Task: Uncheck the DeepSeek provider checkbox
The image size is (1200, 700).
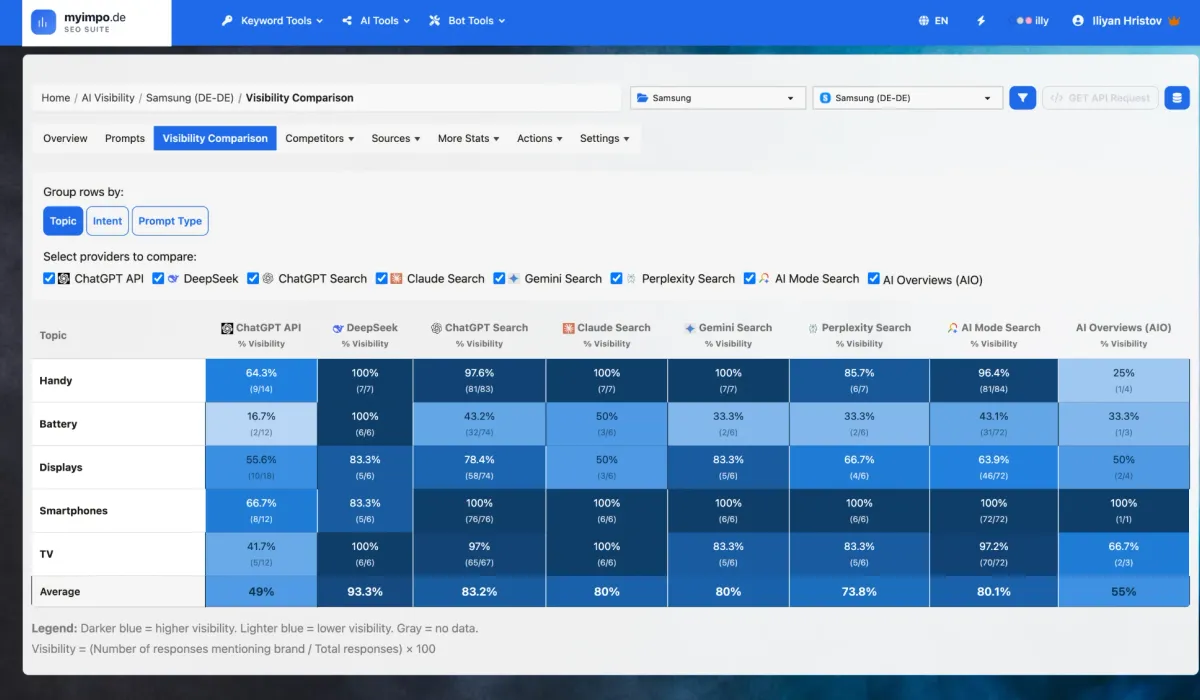Action: (x=158, y=279)
